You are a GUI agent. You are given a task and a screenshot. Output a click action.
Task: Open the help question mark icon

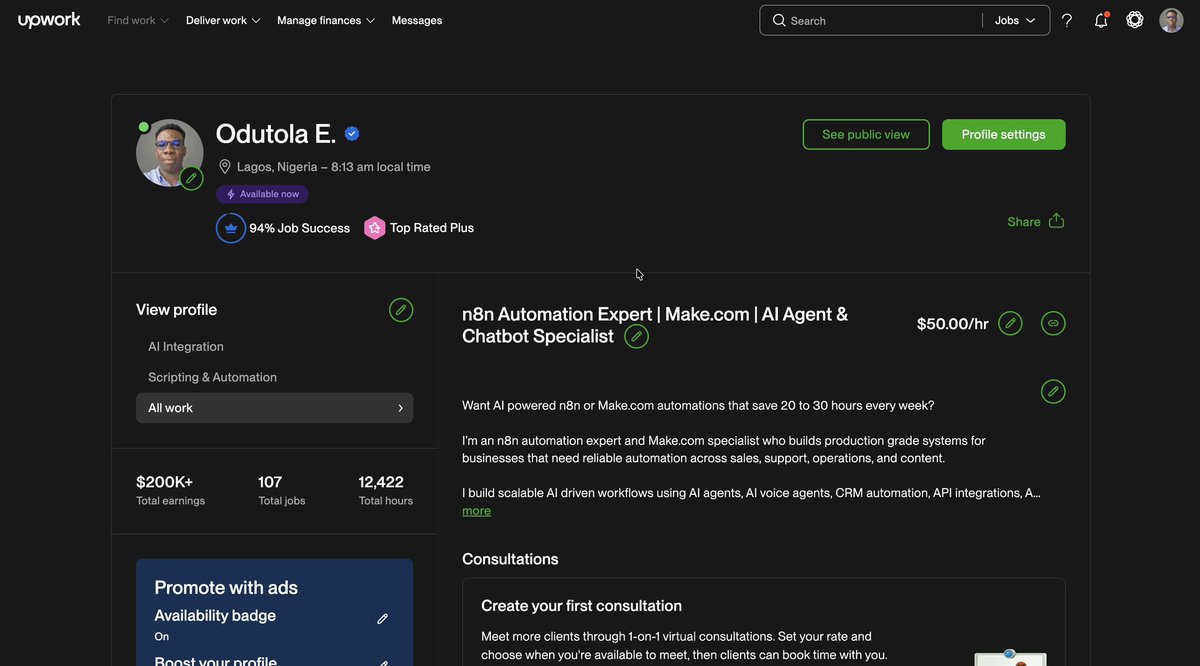[1067, 20]
